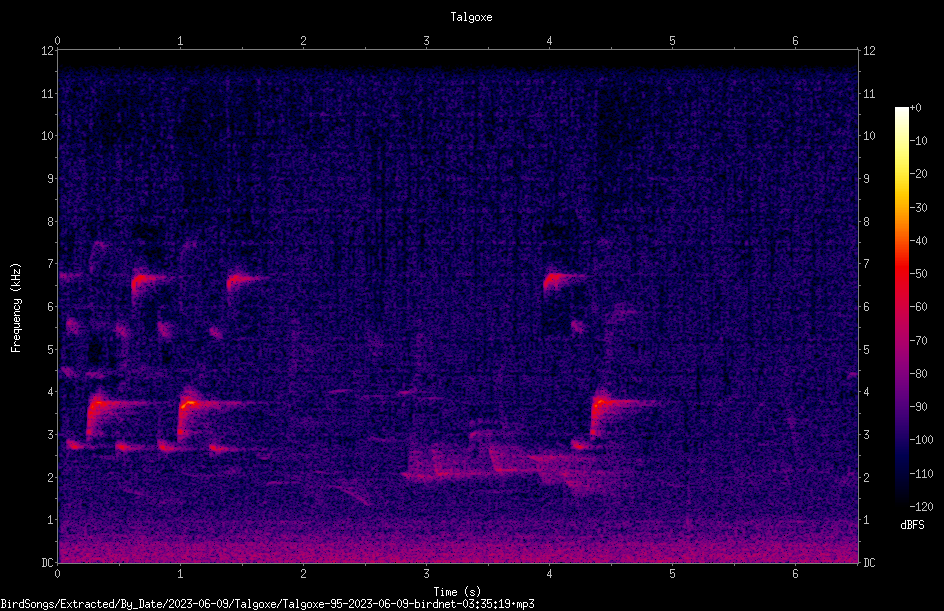Click the 2 label on bottom time axis
The image size is (944, 611).
[x=303, y=574]
